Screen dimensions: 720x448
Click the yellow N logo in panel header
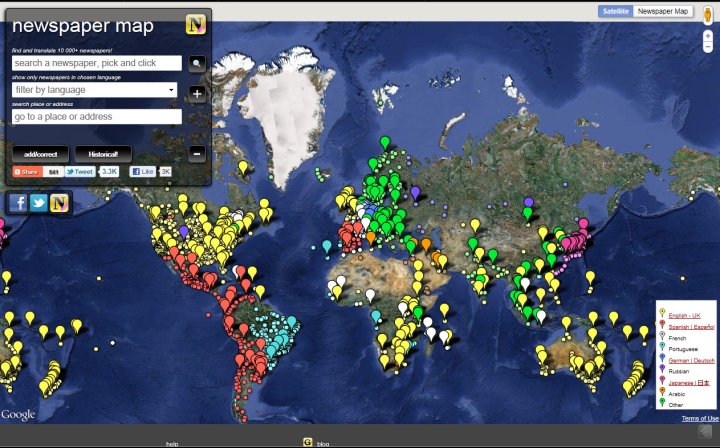click(196, 25)
